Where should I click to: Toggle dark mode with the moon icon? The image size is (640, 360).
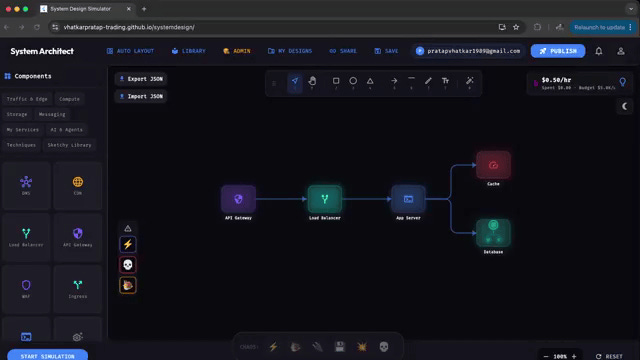click(x=624, y=107)
